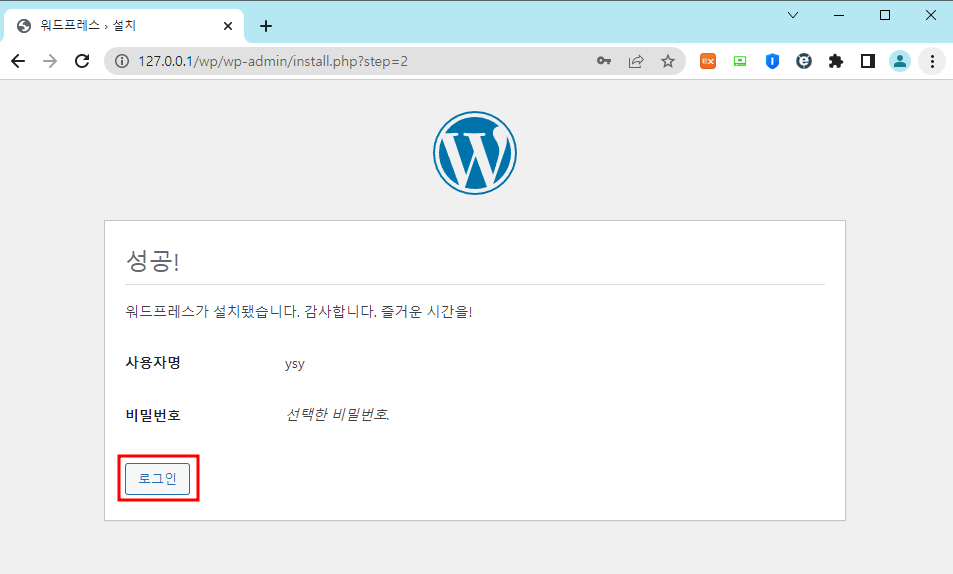953x574 pixels.
Task: Click the WordPress logo
Action: (475, 153)
